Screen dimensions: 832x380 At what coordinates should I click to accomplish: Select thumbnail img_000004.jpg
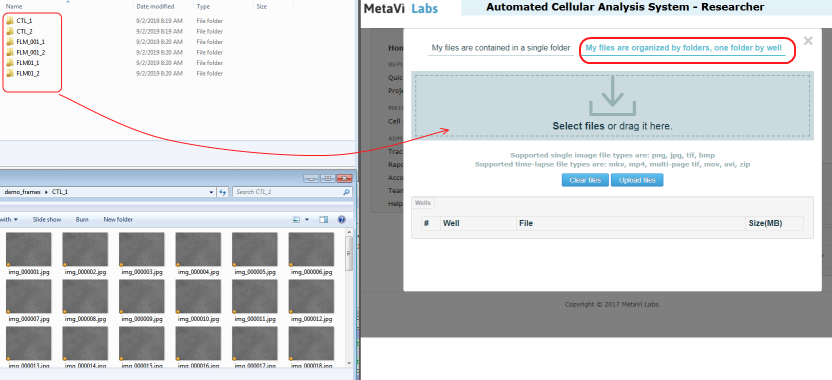pos(198,254)
